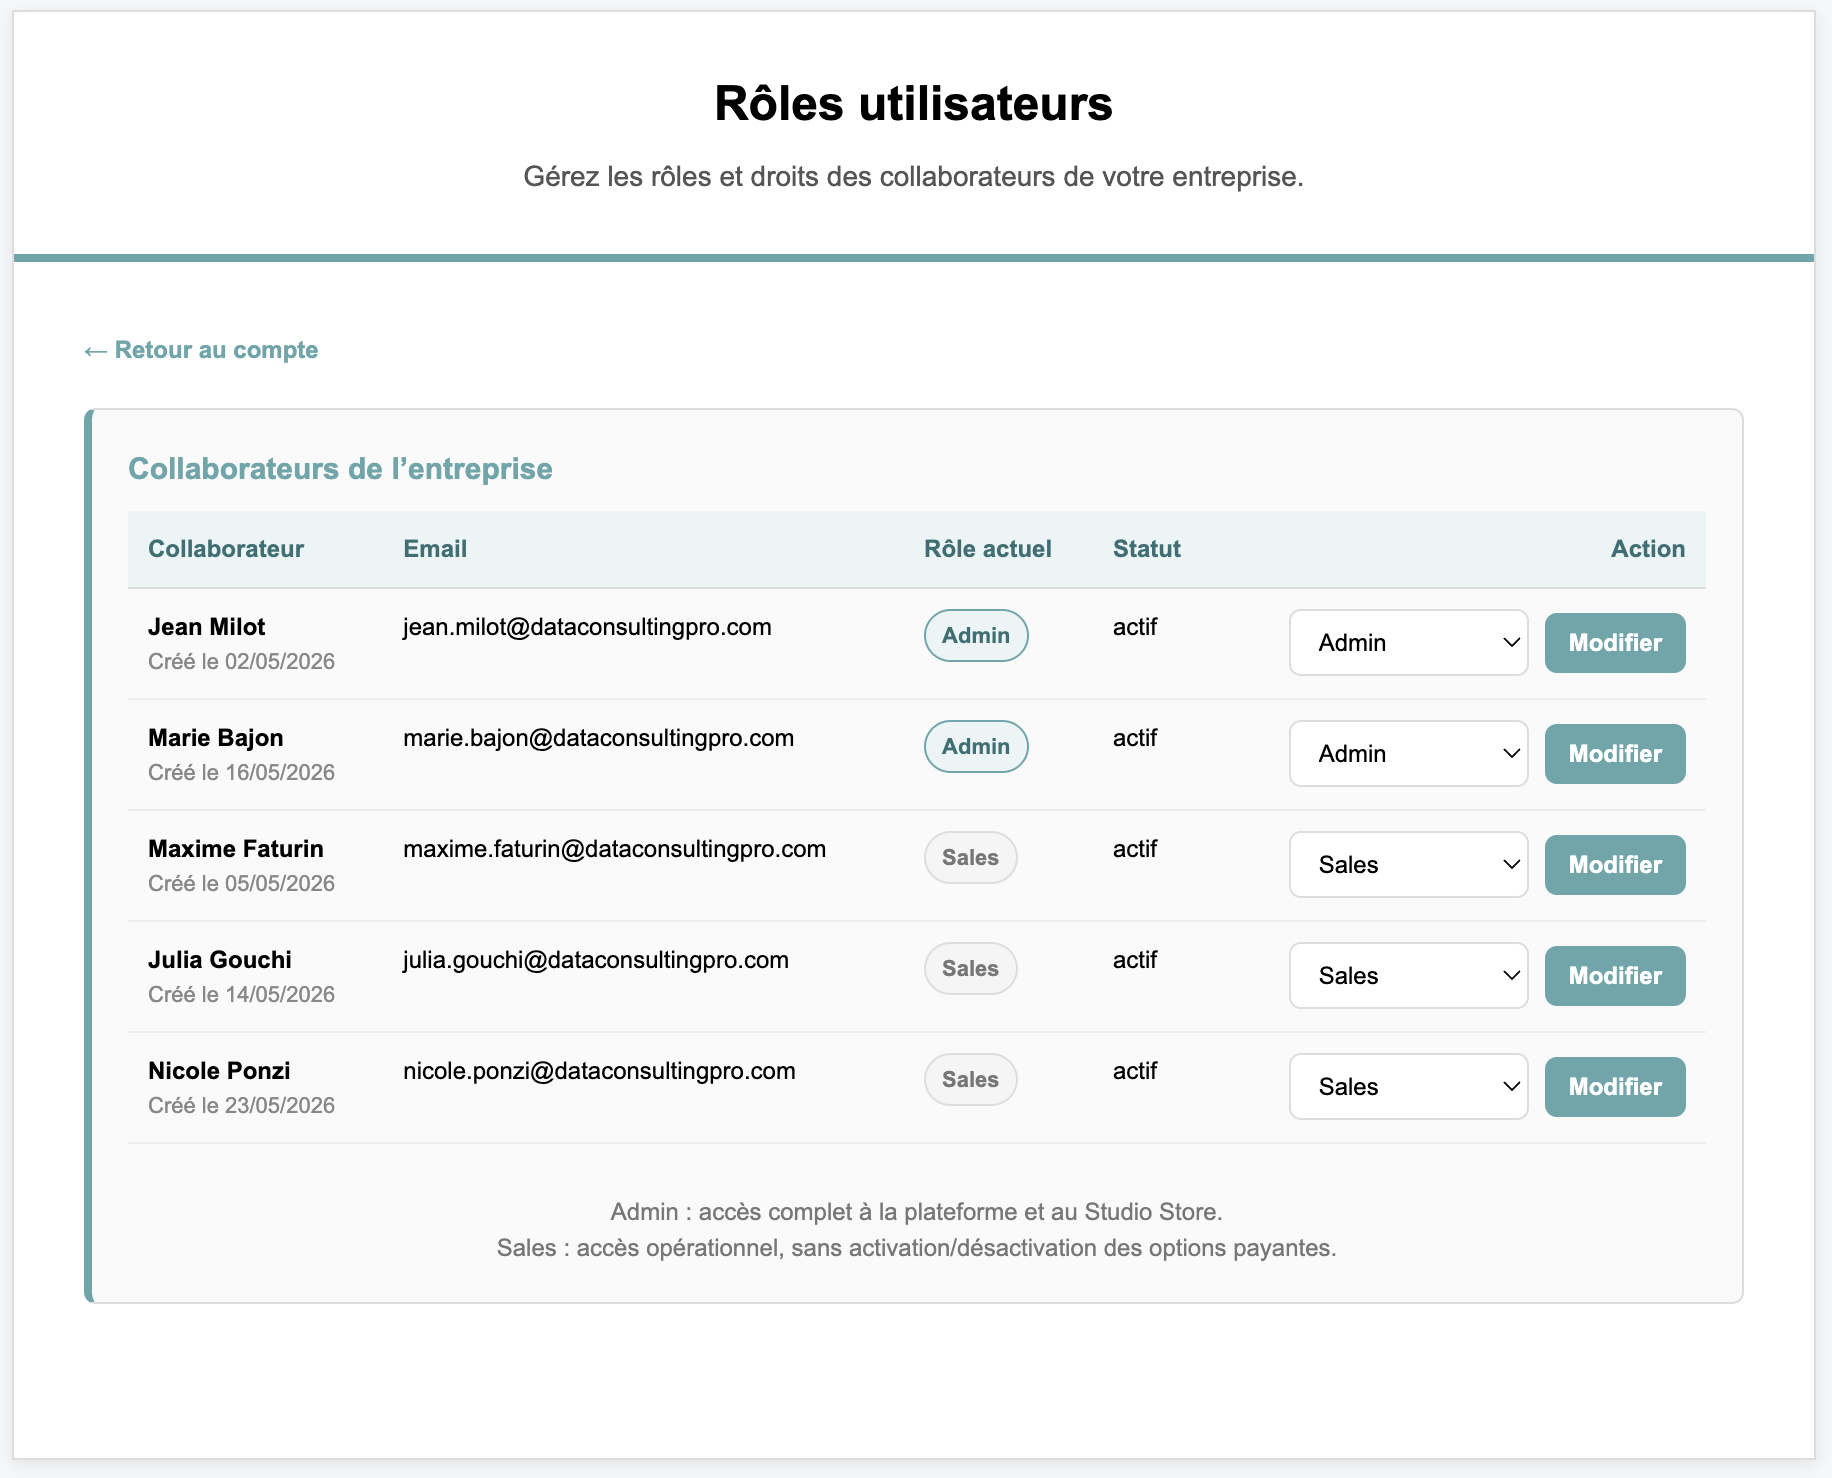The image size is (1832, 1478).
Task: Open role dropdown for Nicole Ponzi
Action: coord(1408,1087)
